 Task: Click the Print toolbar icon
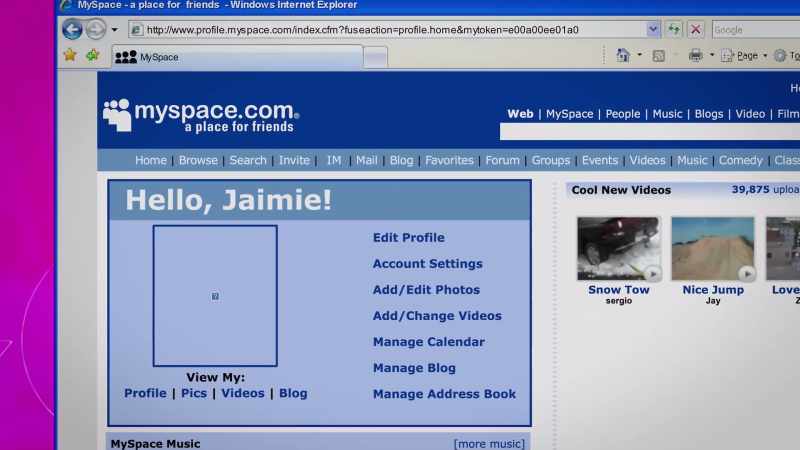click(695, 55)
